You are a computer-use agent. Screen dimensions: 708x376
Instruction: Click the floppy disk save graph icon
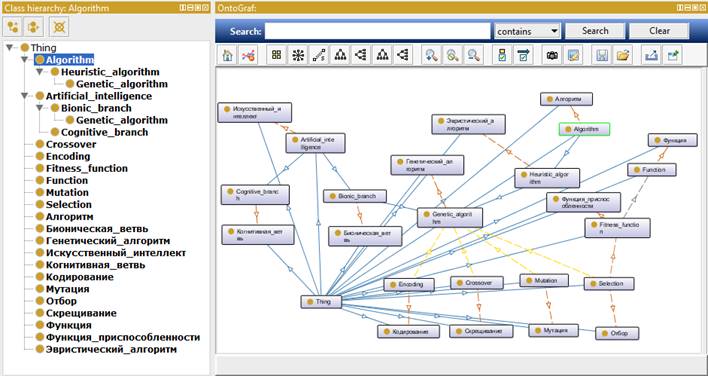click(x=601, y=55)
